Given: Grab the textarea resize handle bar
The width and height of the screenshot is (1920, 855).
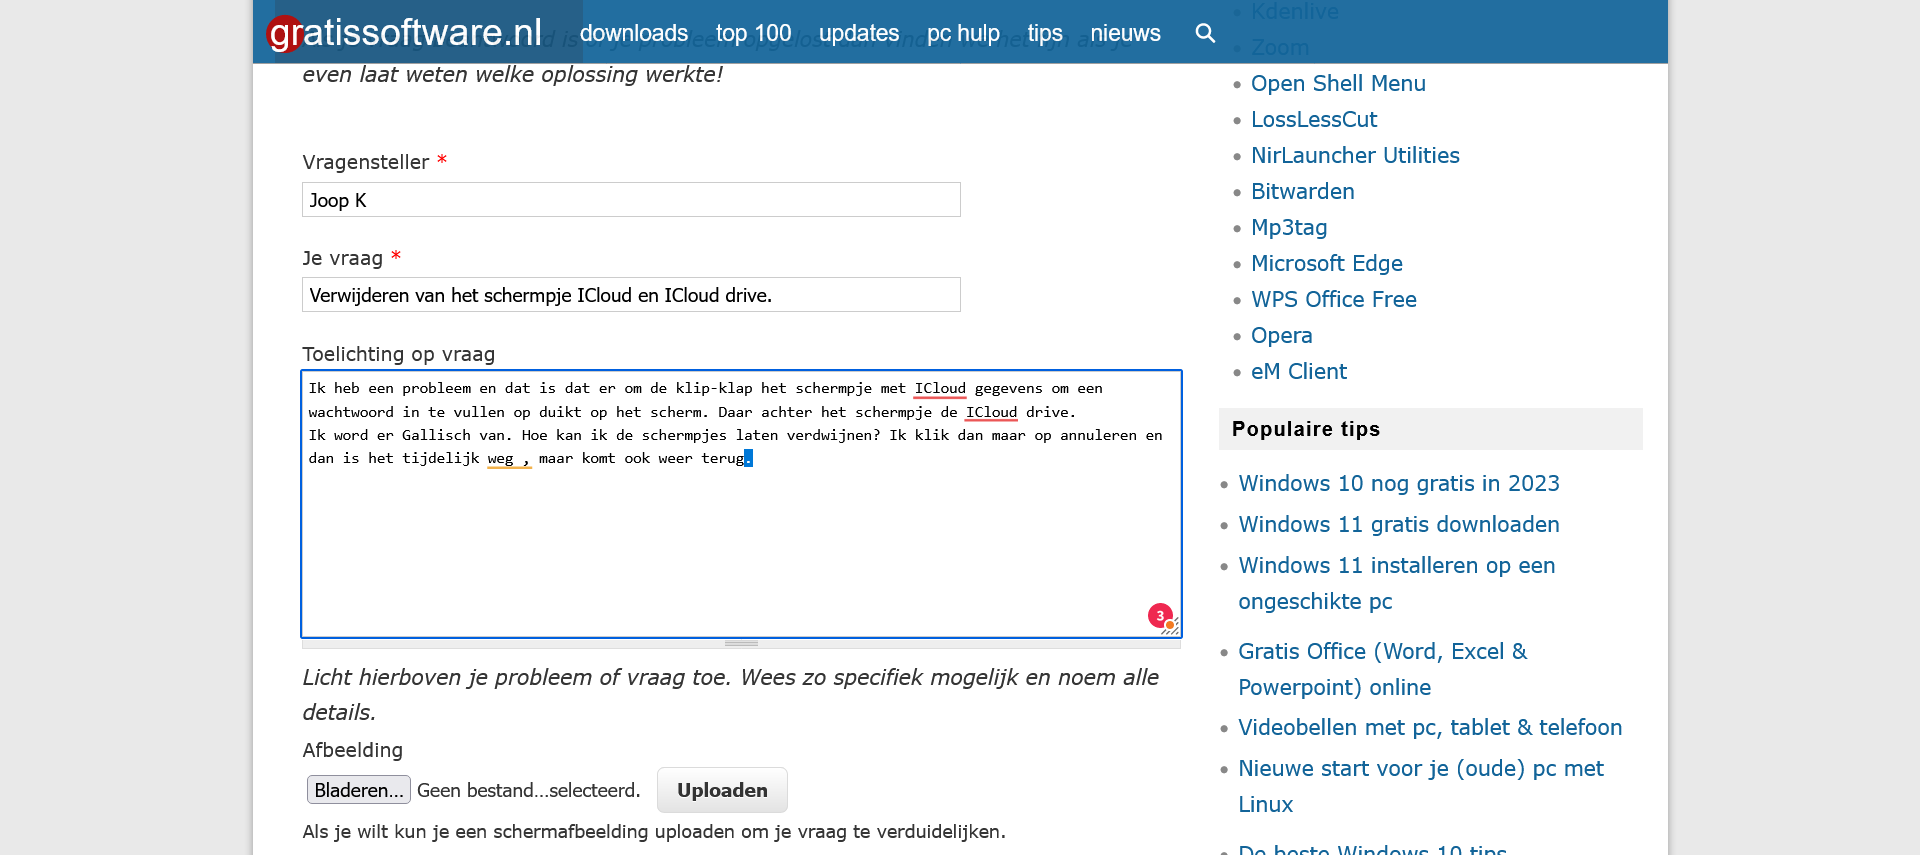Looking at the screenshot, I should [741, 643].
